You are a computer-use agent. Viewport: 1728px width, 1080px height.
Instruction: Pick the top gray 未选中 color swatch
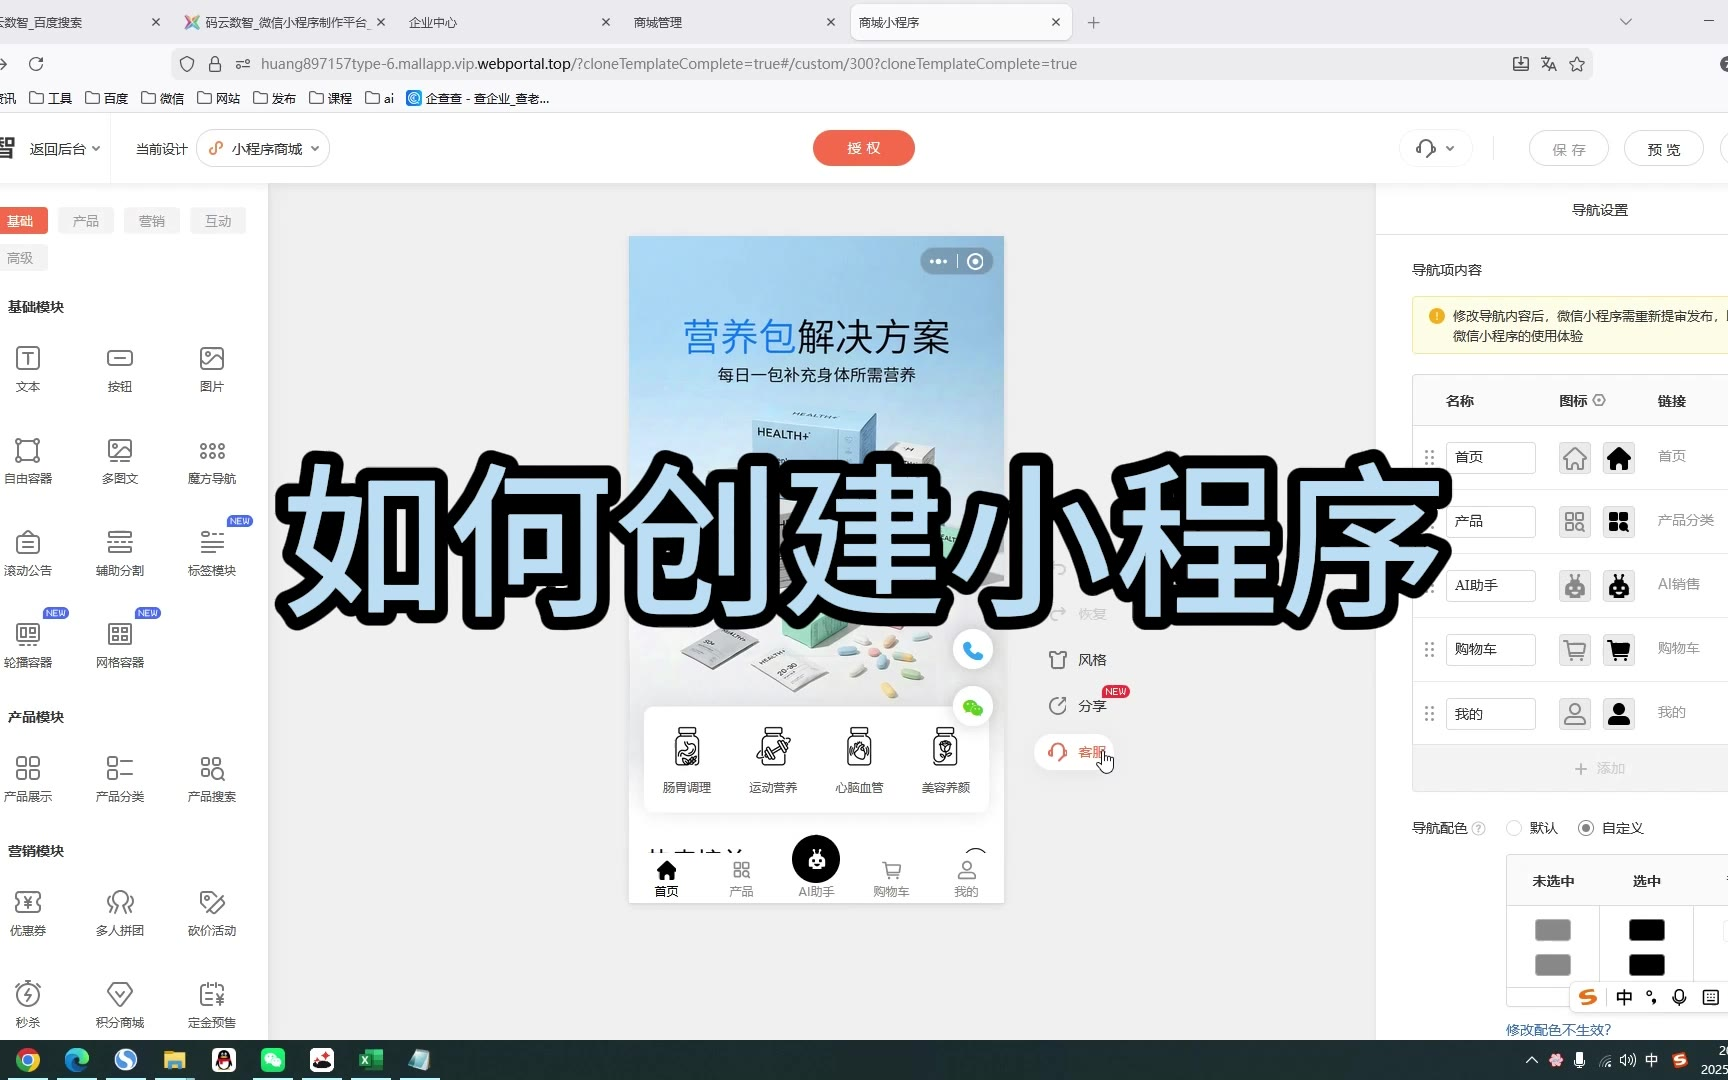click(x=1553, y=930)
